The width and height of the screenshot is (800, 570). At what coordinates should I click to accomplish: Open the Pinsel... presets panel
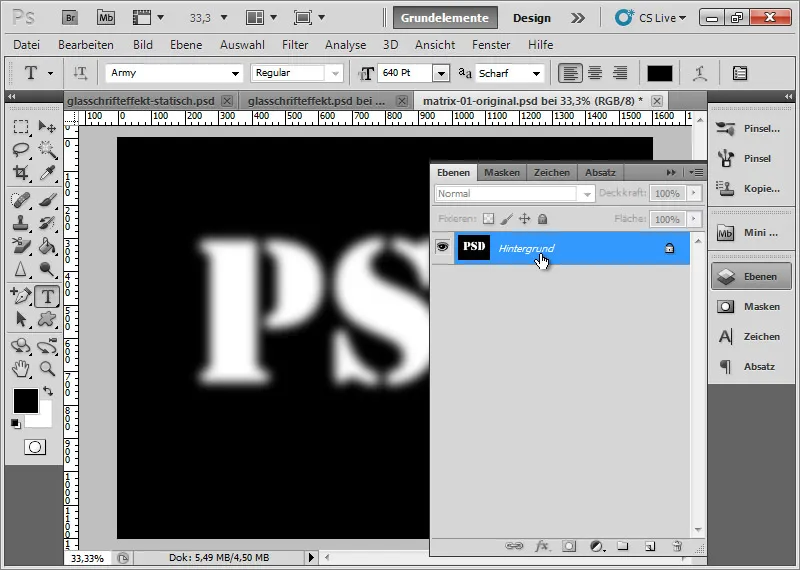(x=752, y=129)
